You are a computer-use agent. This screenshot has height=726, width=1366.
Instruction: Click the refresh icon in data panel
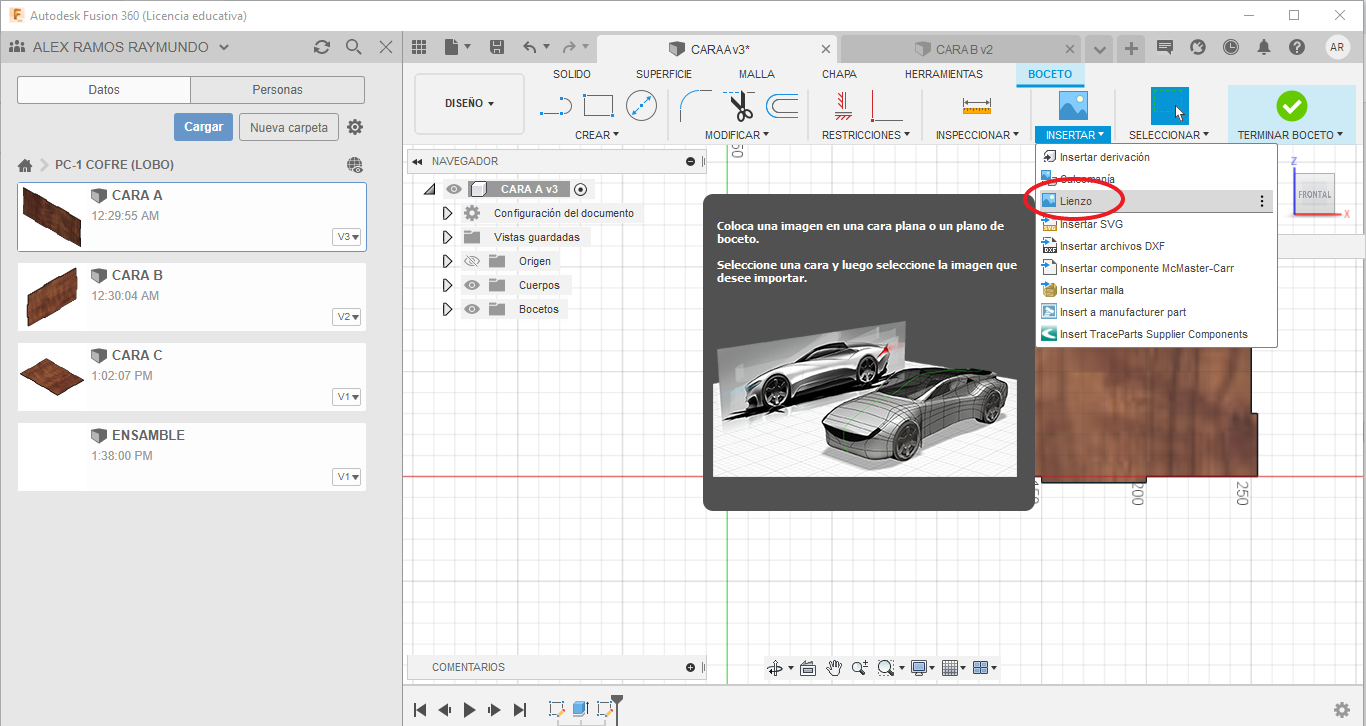(321, 47)
